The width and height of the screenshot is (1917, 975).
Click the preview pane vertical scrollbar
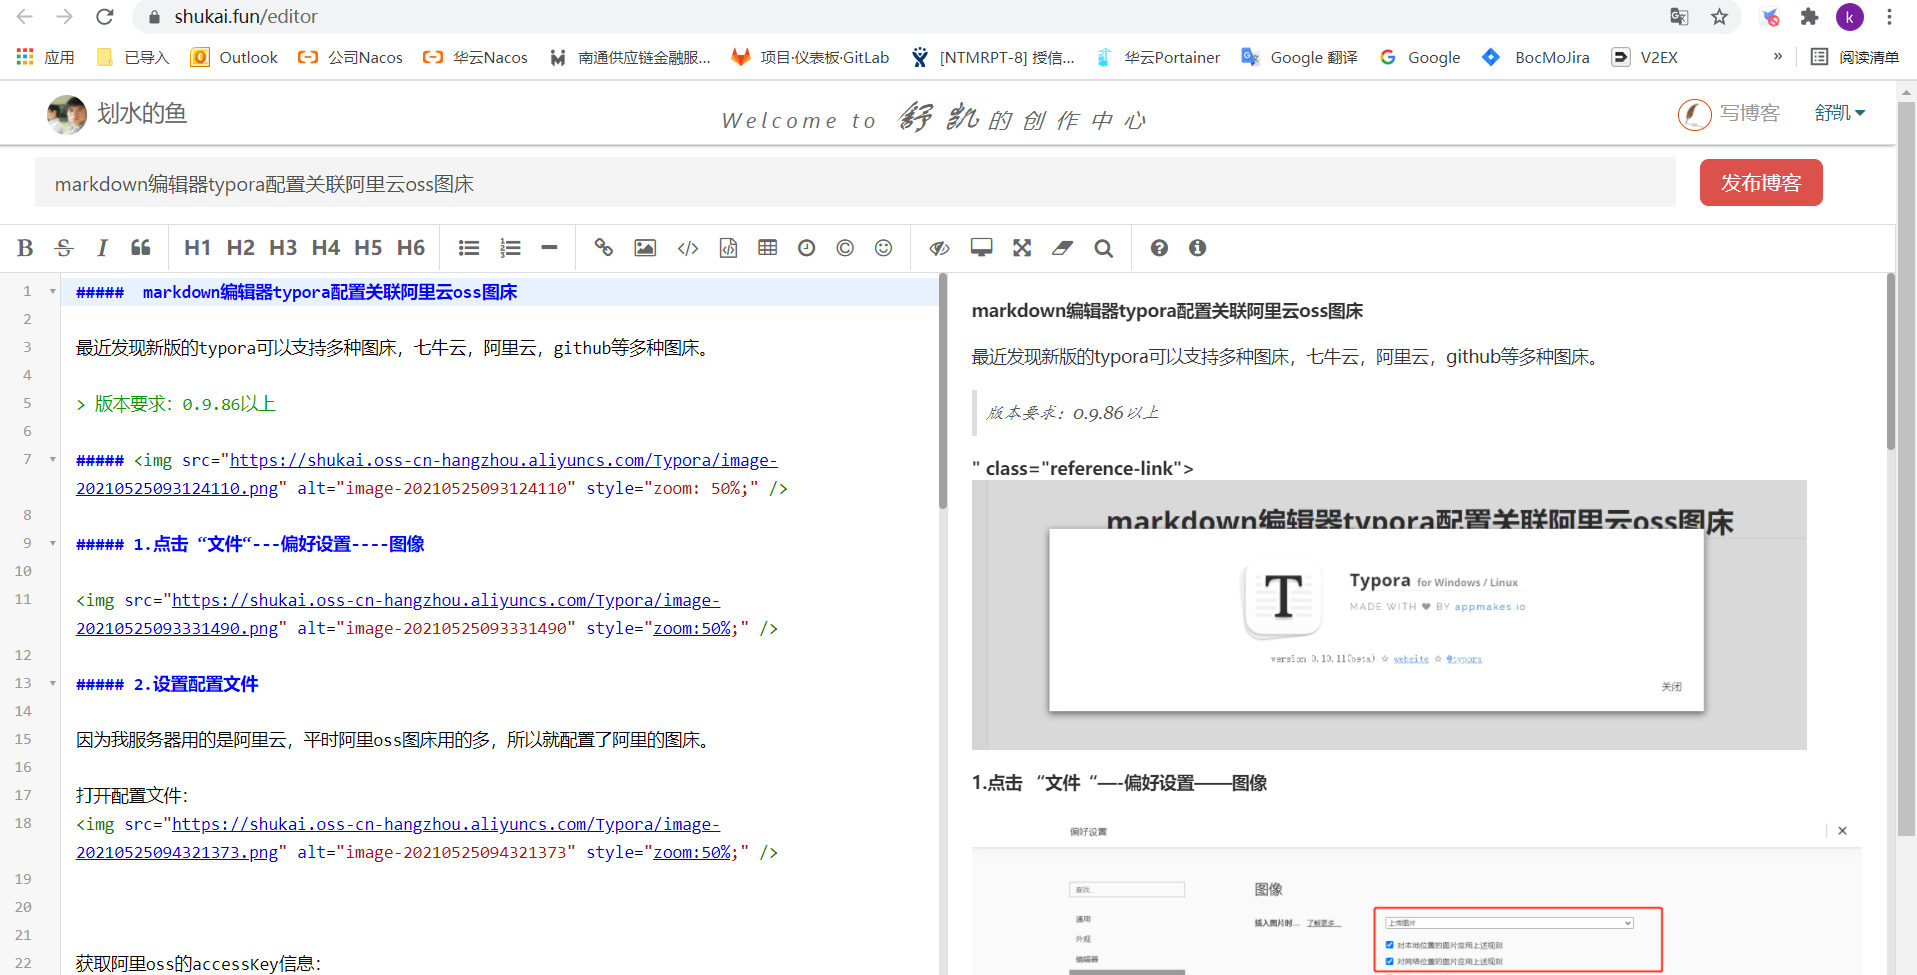(1890, 362)
